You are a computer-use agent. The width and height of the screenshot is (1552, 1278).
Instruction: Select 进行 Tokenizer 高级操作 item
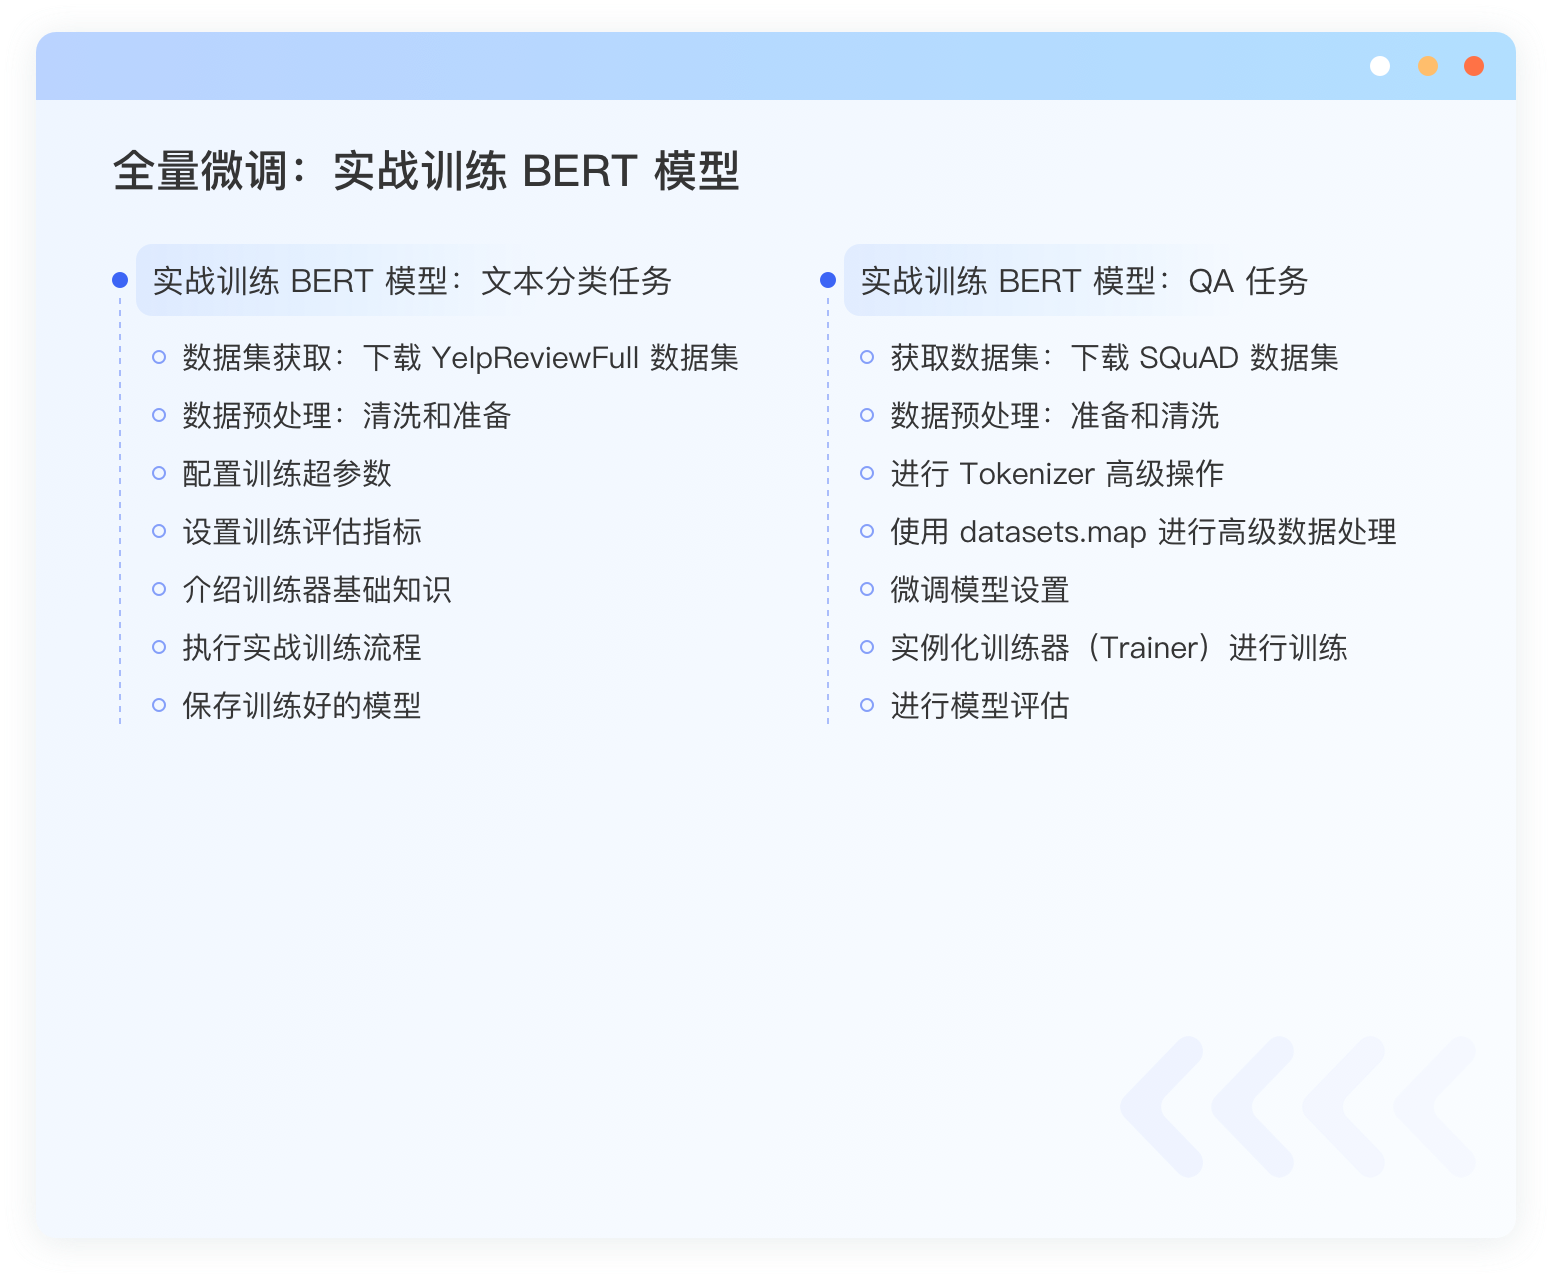click(1057, 474)
